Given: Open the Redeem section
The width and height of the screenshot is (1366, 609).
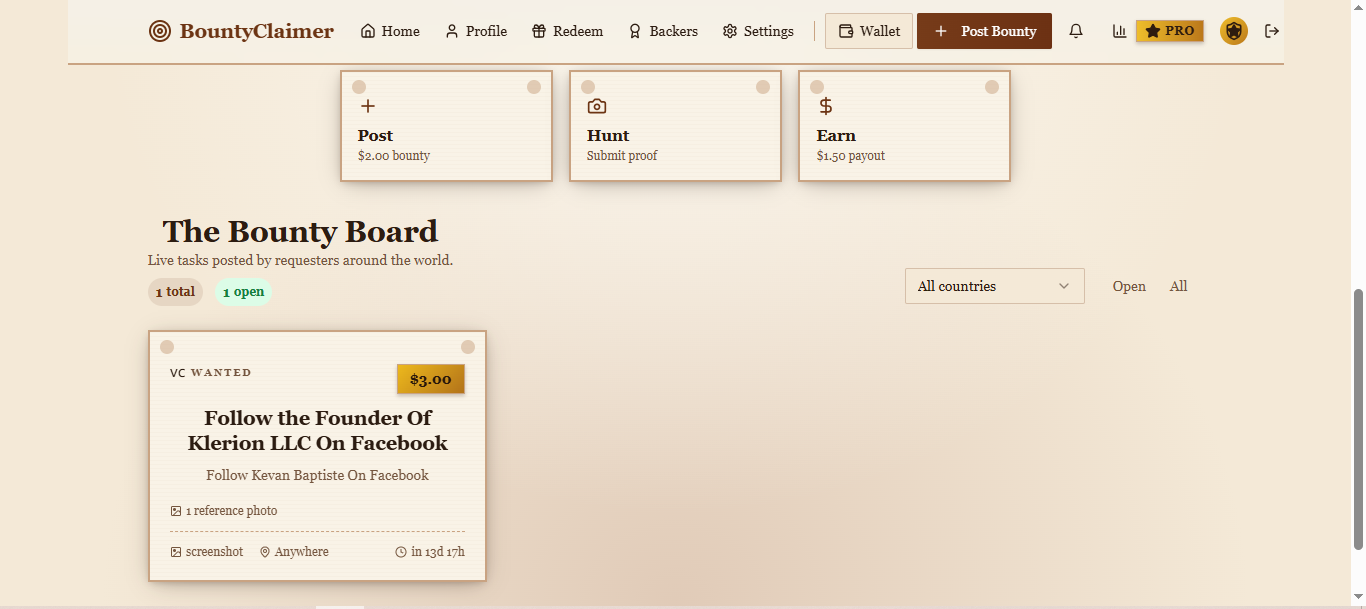Looking at the screenshot, I should pyautogui.click(x=567, y=31).
